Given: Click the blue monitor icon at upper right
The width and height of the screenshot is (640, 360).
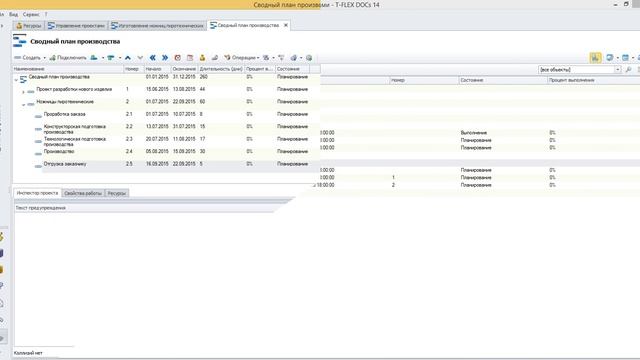Looking at the screenshot, I should (609, 58).
